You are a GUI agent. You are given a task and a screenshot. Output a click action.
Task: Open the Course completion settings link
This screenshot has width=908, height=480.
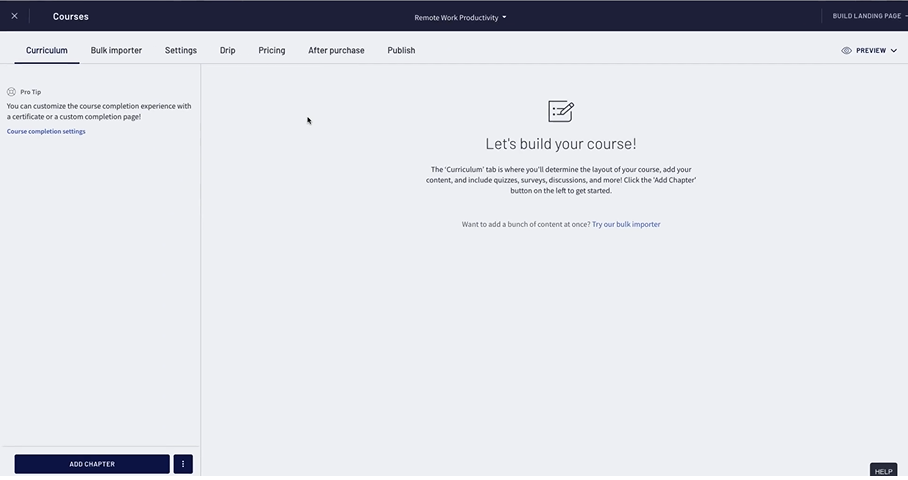(46, 132)
